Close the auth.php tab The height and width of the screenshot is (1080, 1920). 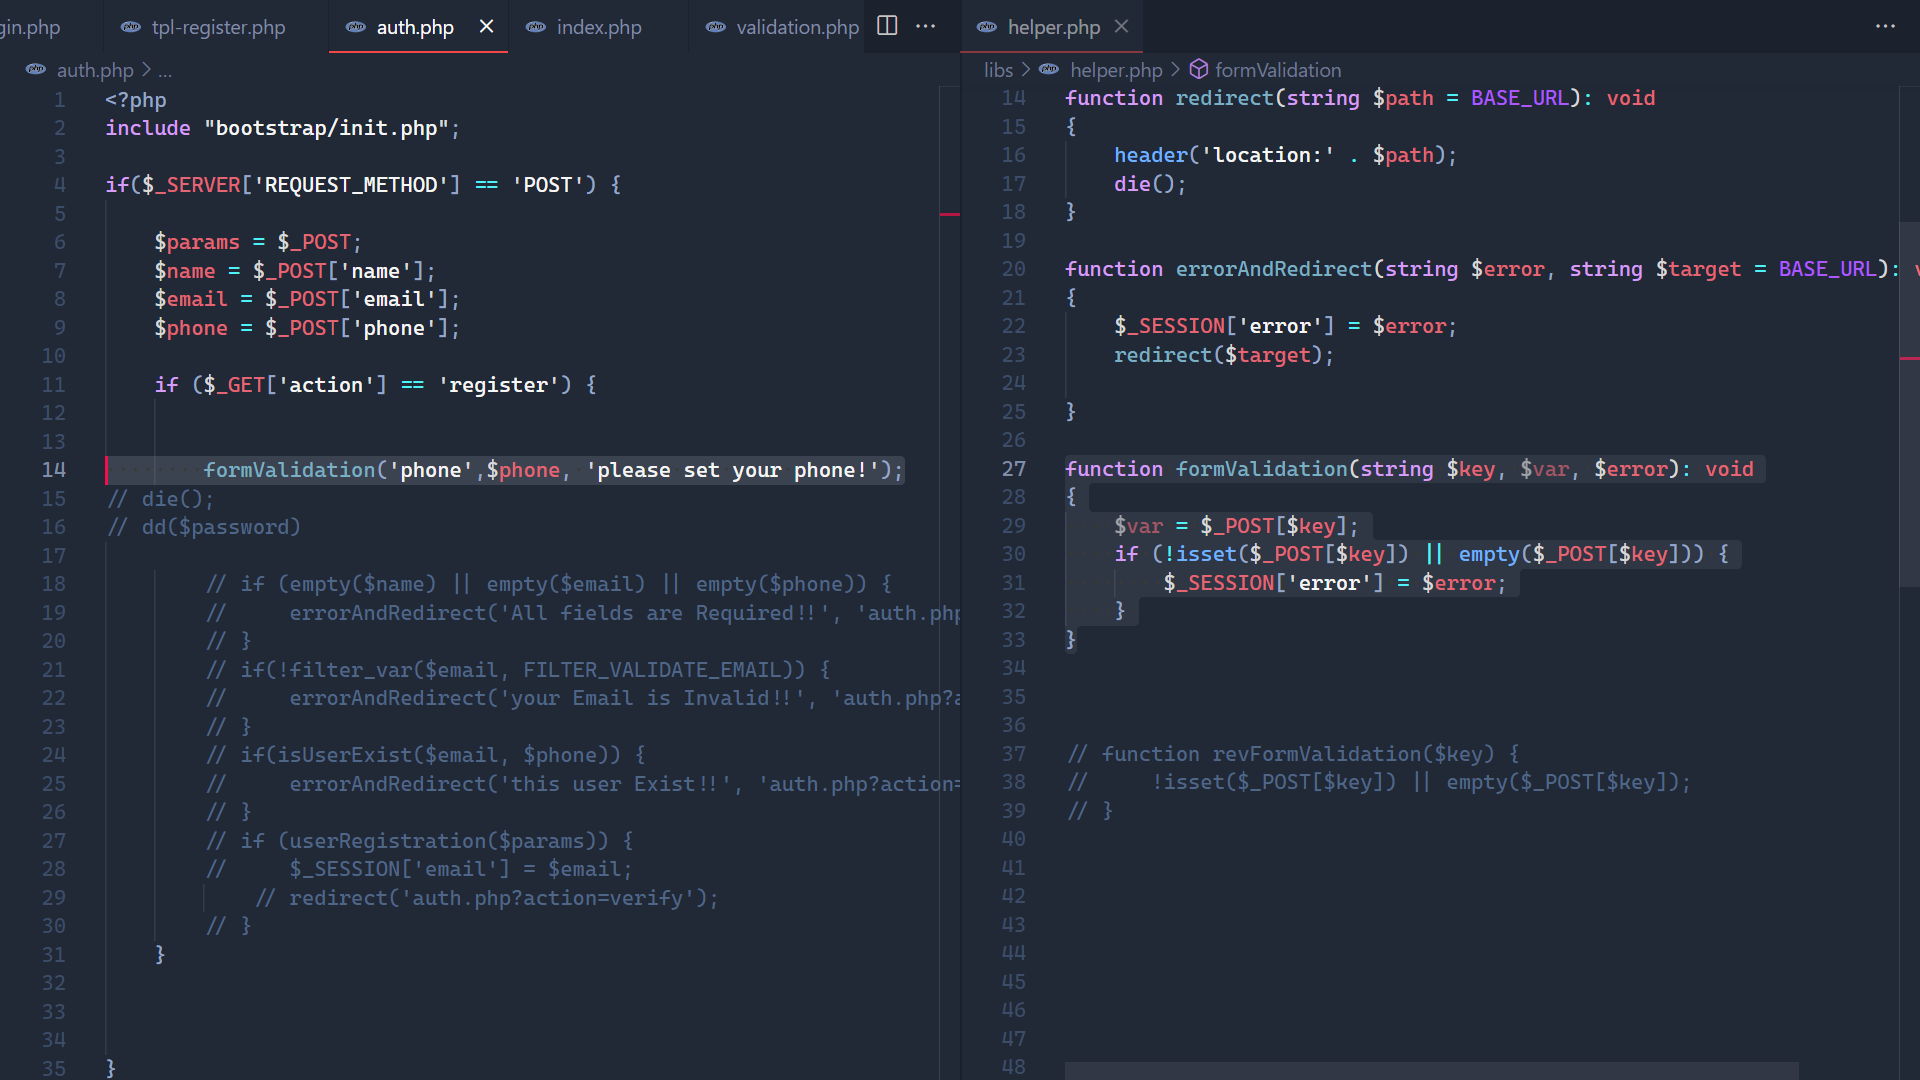[486, 27]
